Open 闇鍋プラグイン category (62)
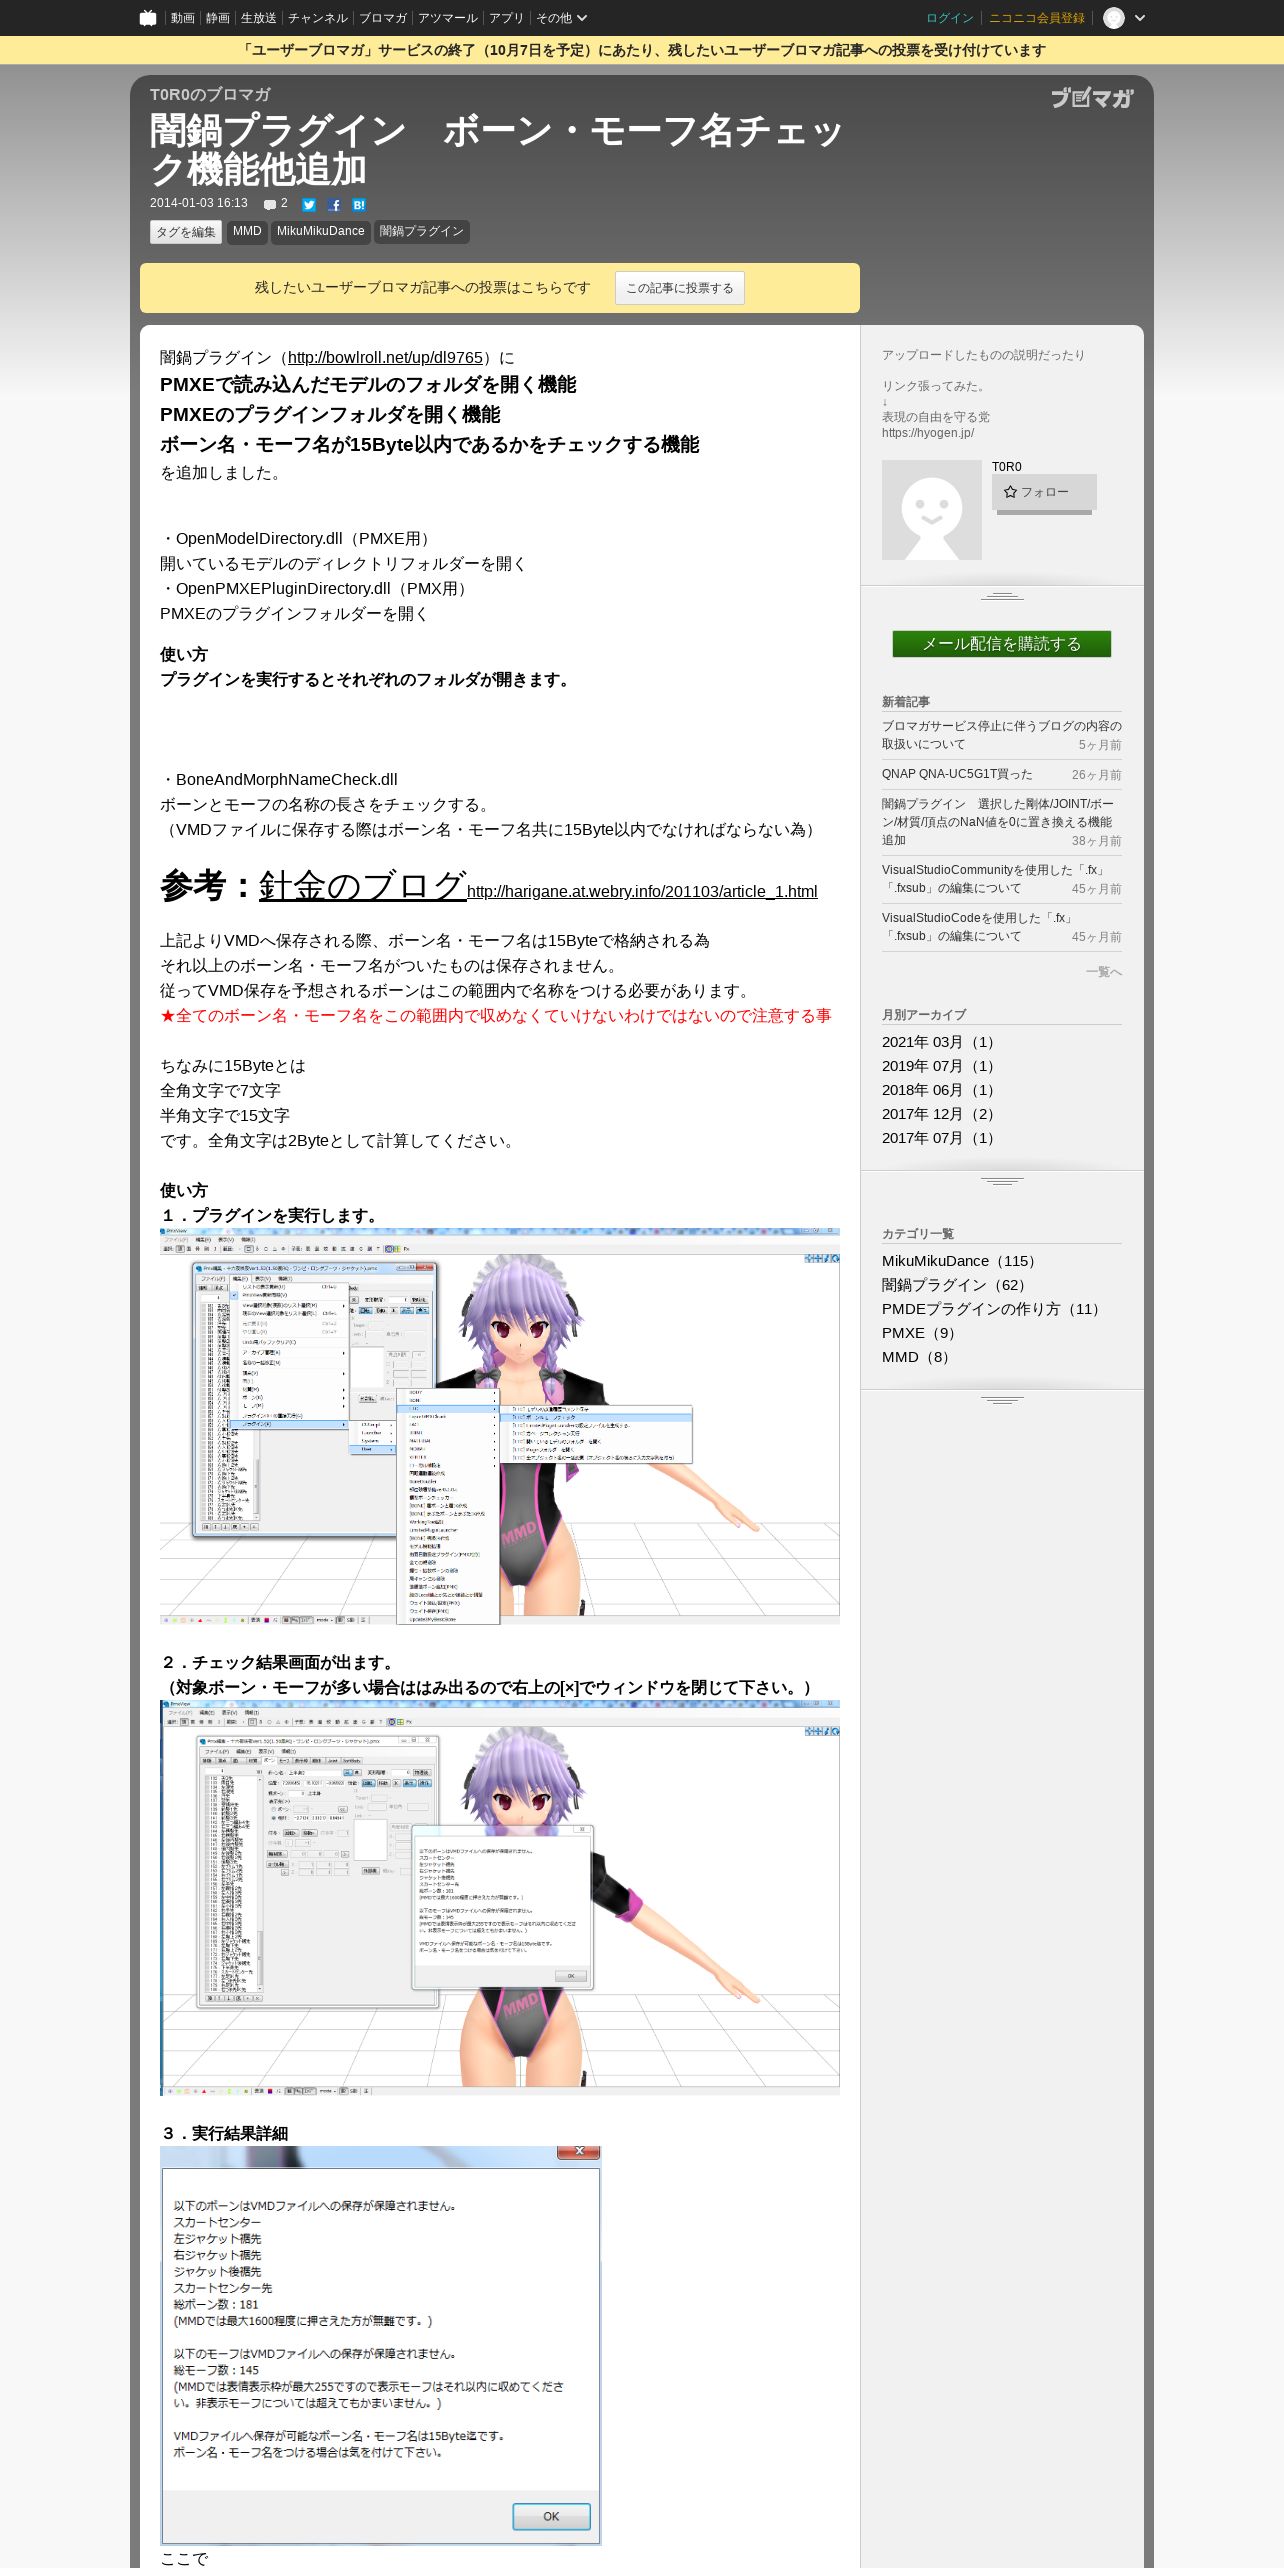 coord(957,1285)
